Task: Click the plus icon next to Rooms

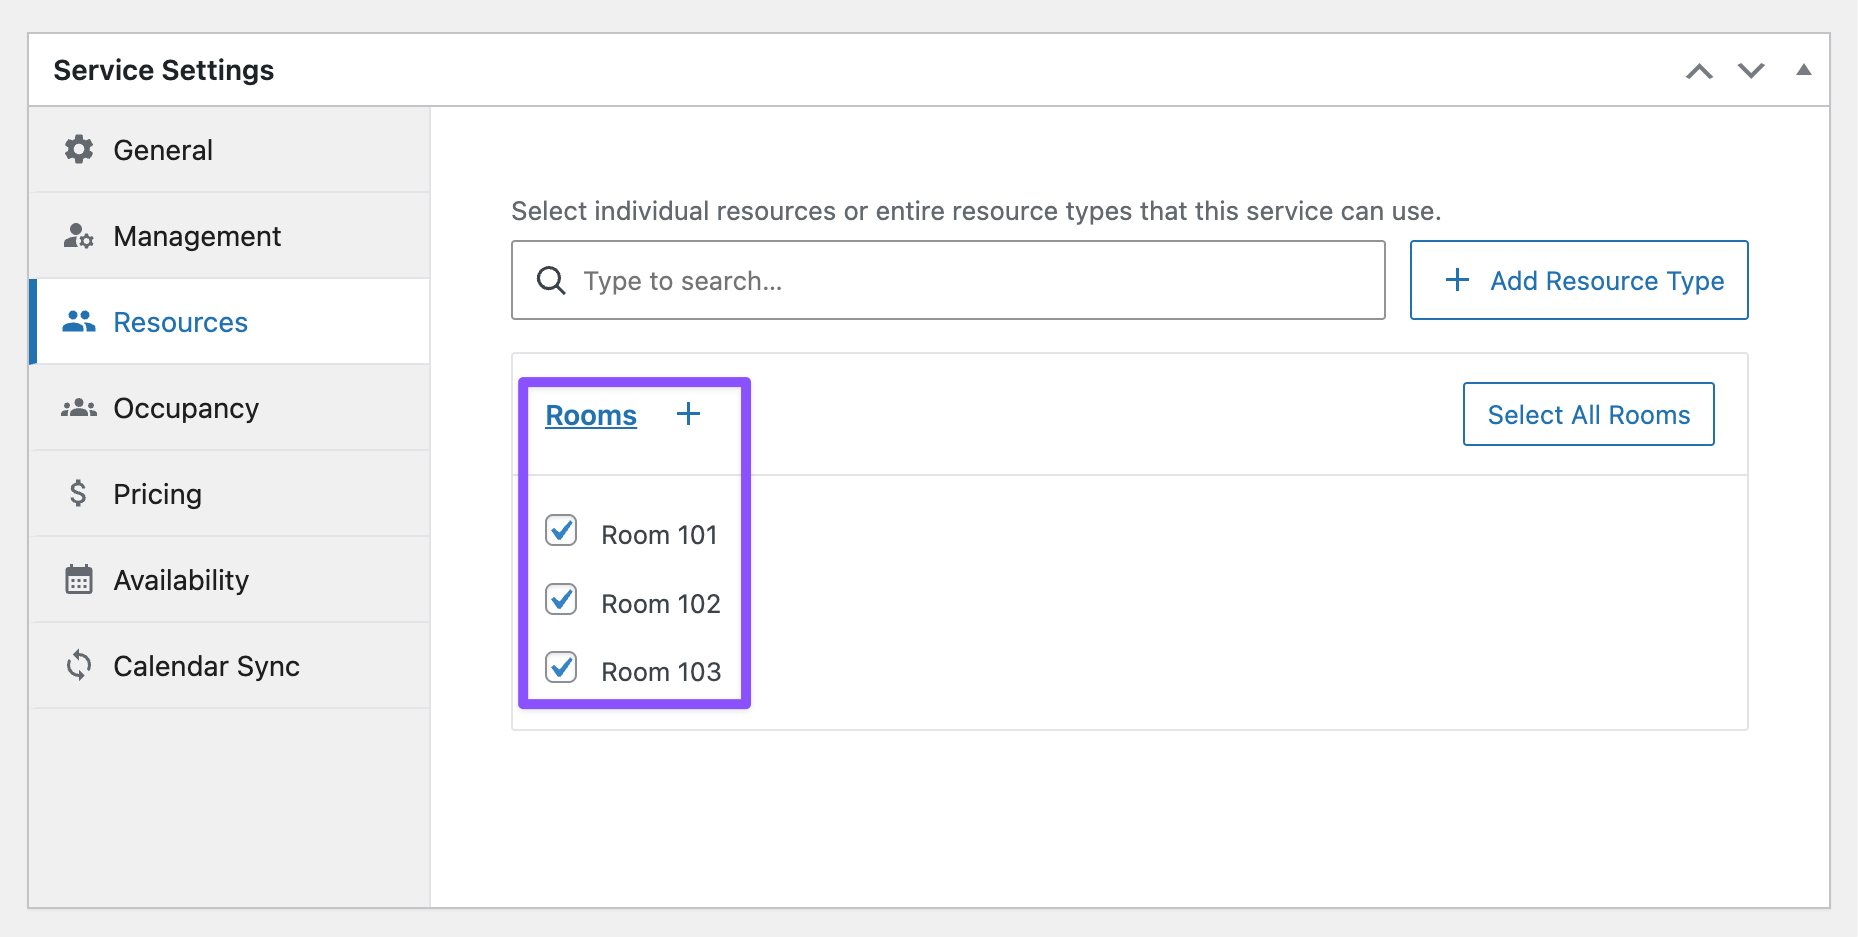Action: coord(688,414)
